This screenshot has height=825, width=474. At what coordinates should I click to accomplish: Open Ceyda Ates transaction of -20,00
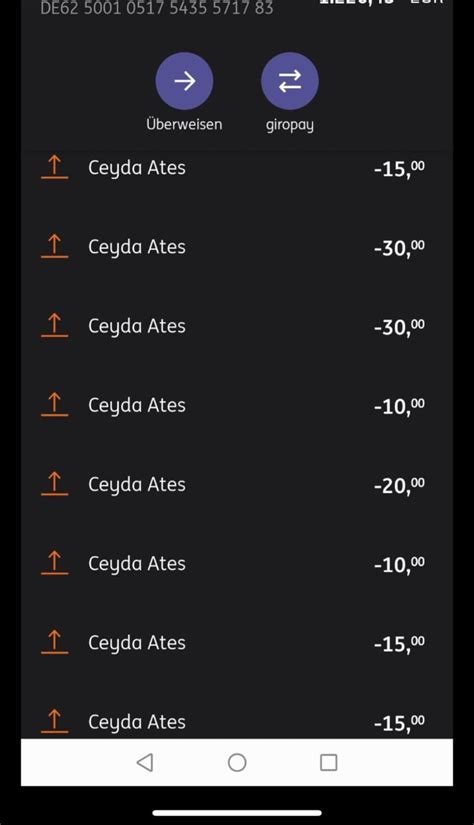[x=237, y=484]
